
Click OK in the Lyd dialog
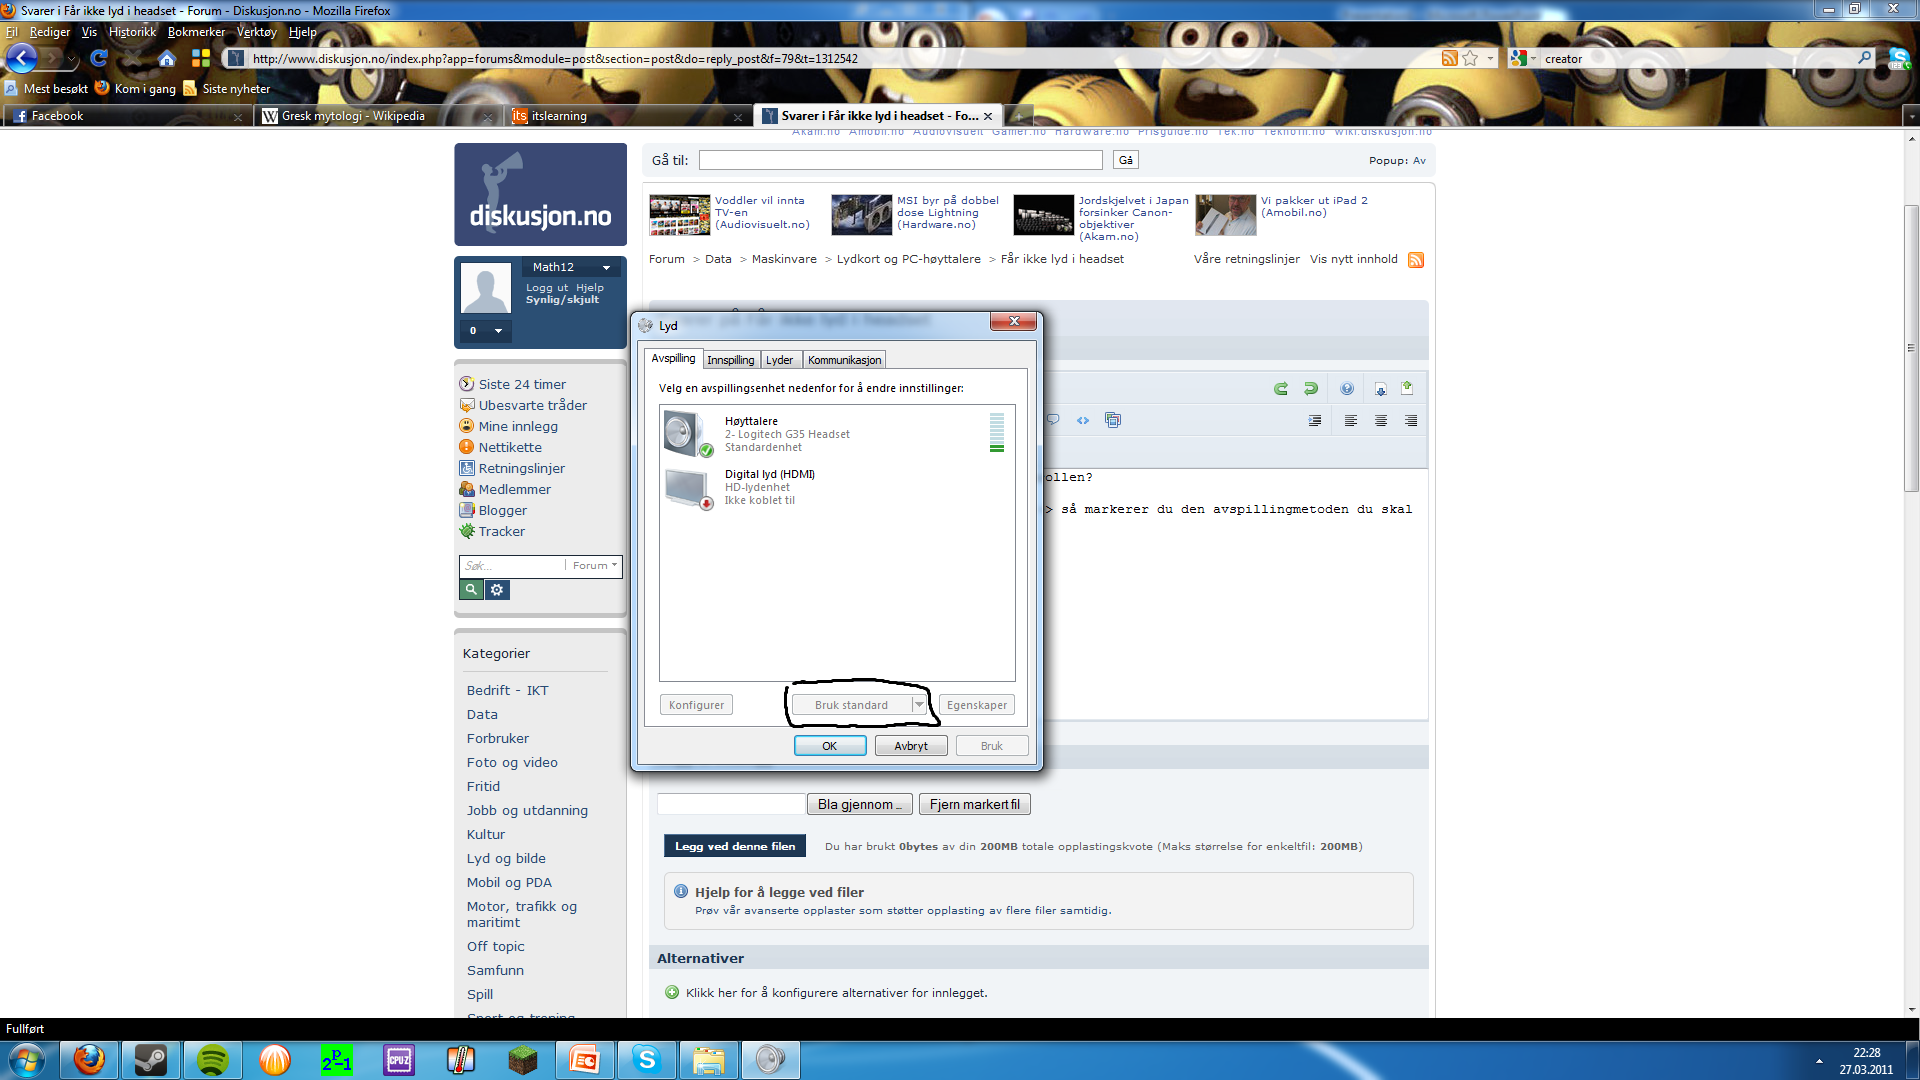(x=830, y=746)
